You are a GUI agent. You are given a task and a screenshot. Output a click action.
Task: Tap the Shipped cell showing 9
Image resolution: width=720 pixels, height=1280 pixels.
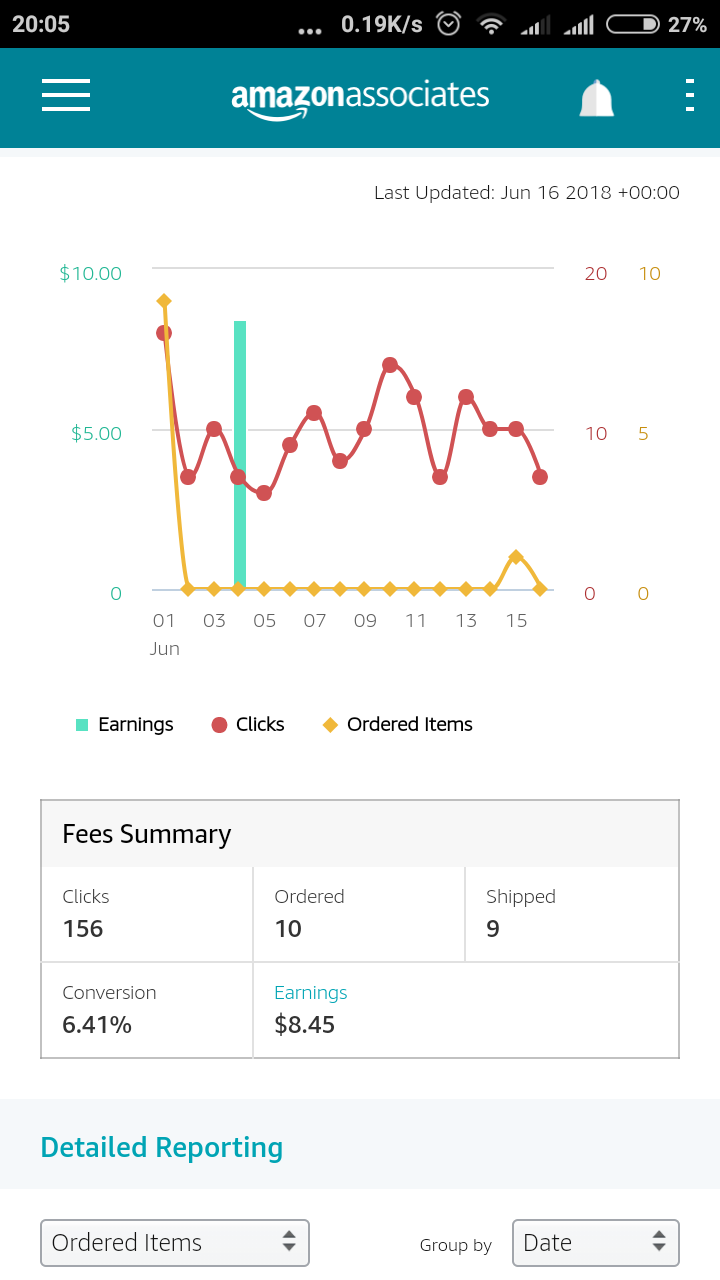tap(572, 914)
